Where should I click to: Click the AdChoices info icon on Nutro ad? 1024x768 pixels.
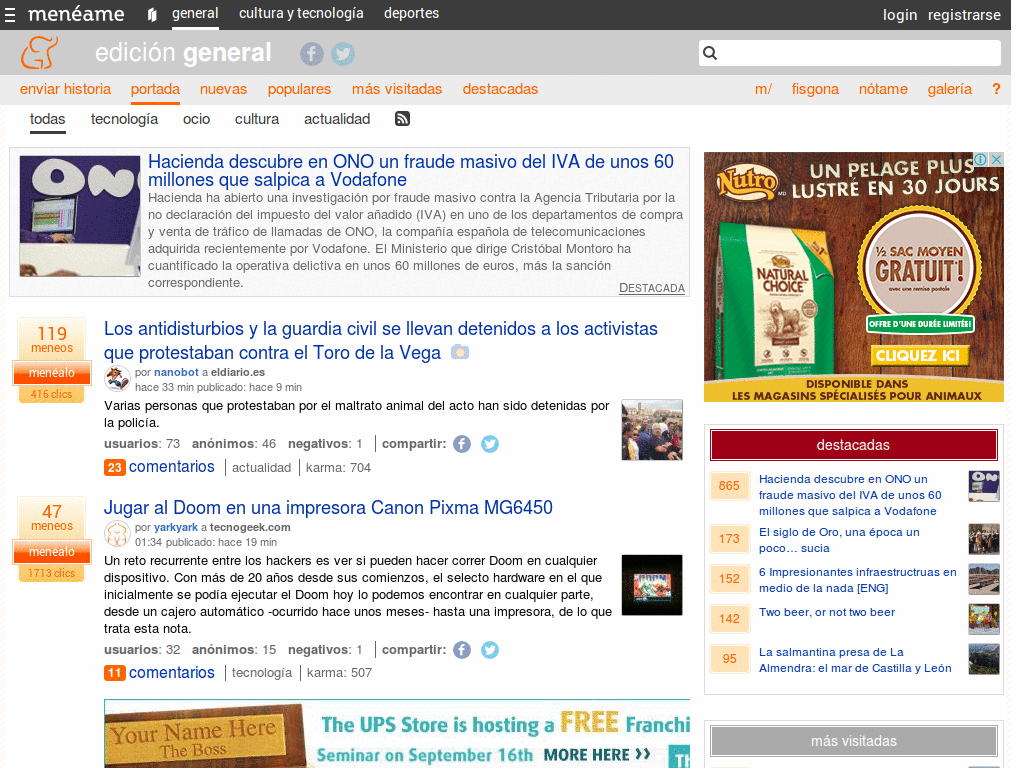(980, 159)
